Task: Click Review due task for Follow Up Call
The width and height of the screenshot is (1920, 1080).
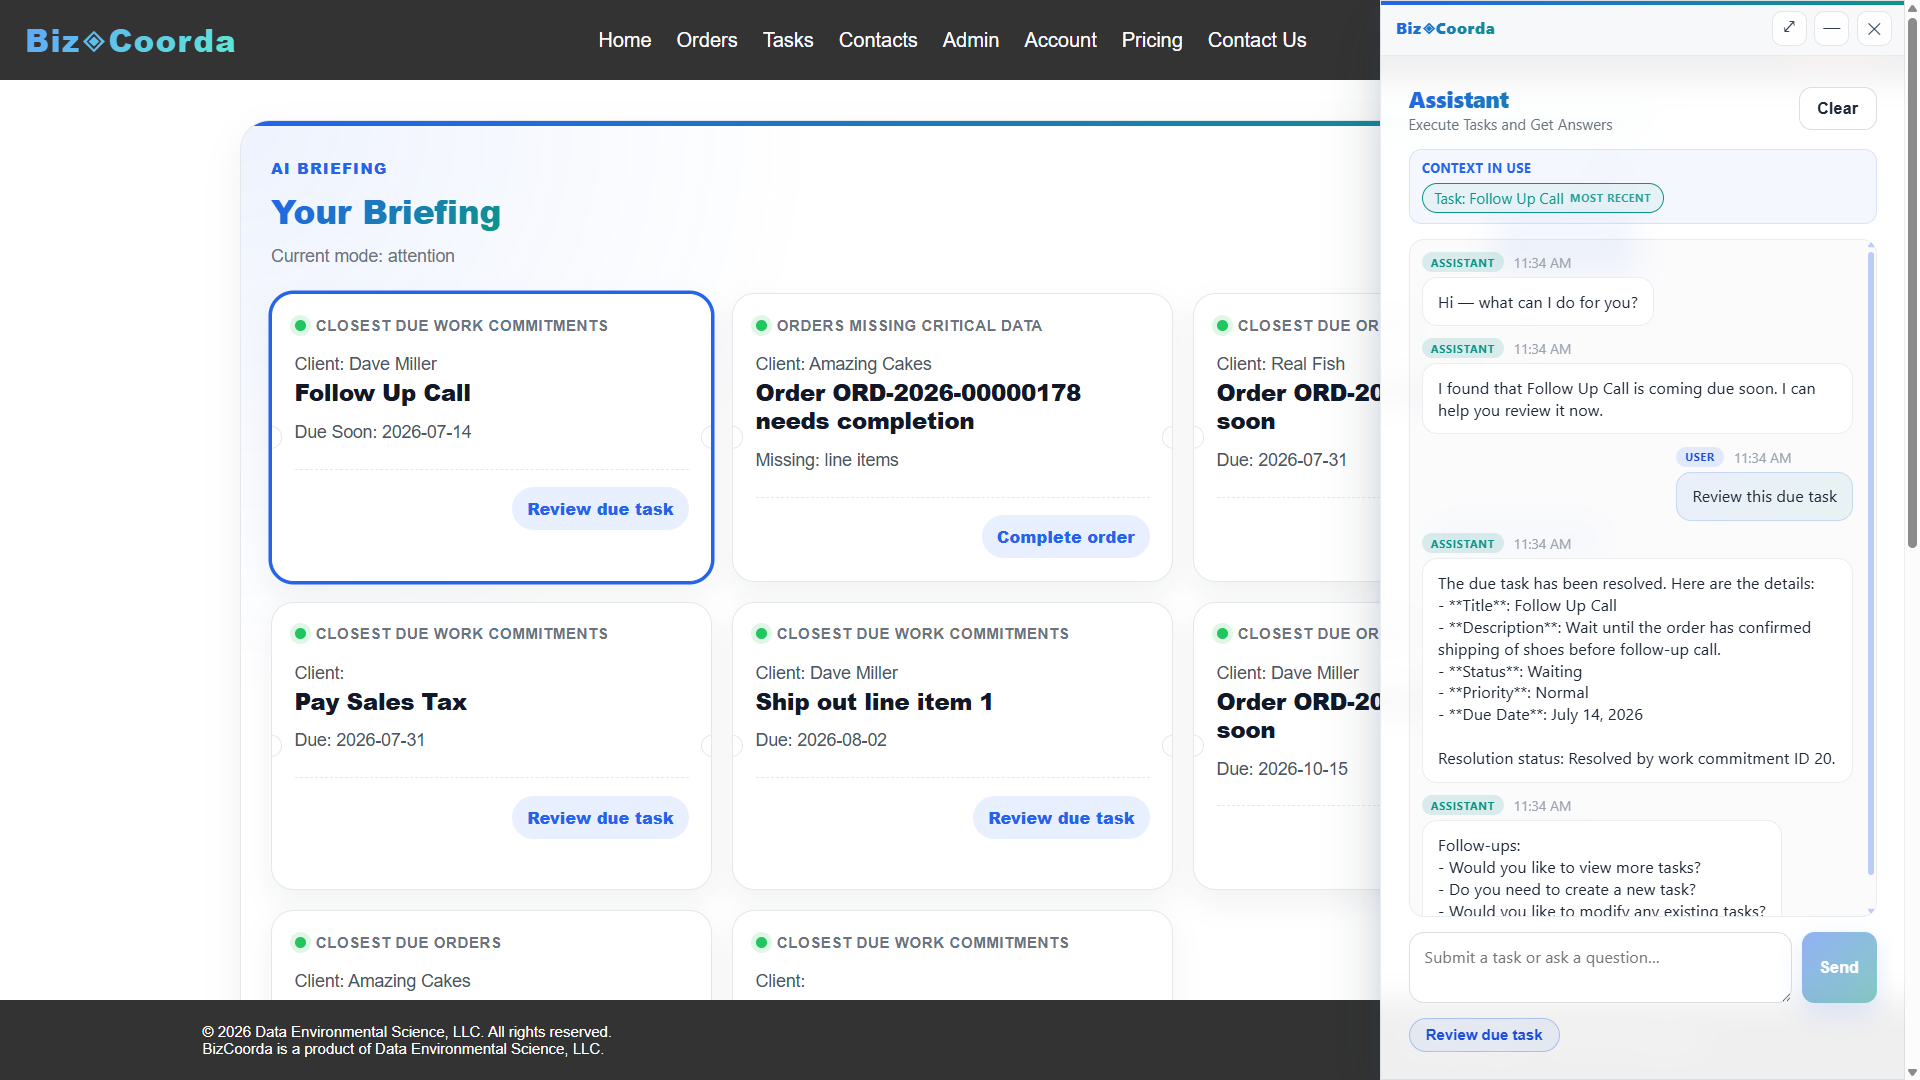Action: (x=600, y=509)
